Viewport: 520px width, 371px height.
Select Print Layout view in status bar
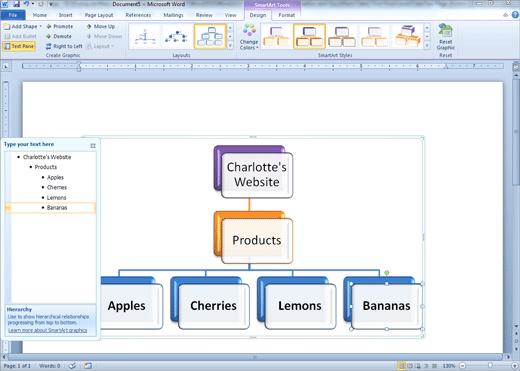tap(401, 366)
